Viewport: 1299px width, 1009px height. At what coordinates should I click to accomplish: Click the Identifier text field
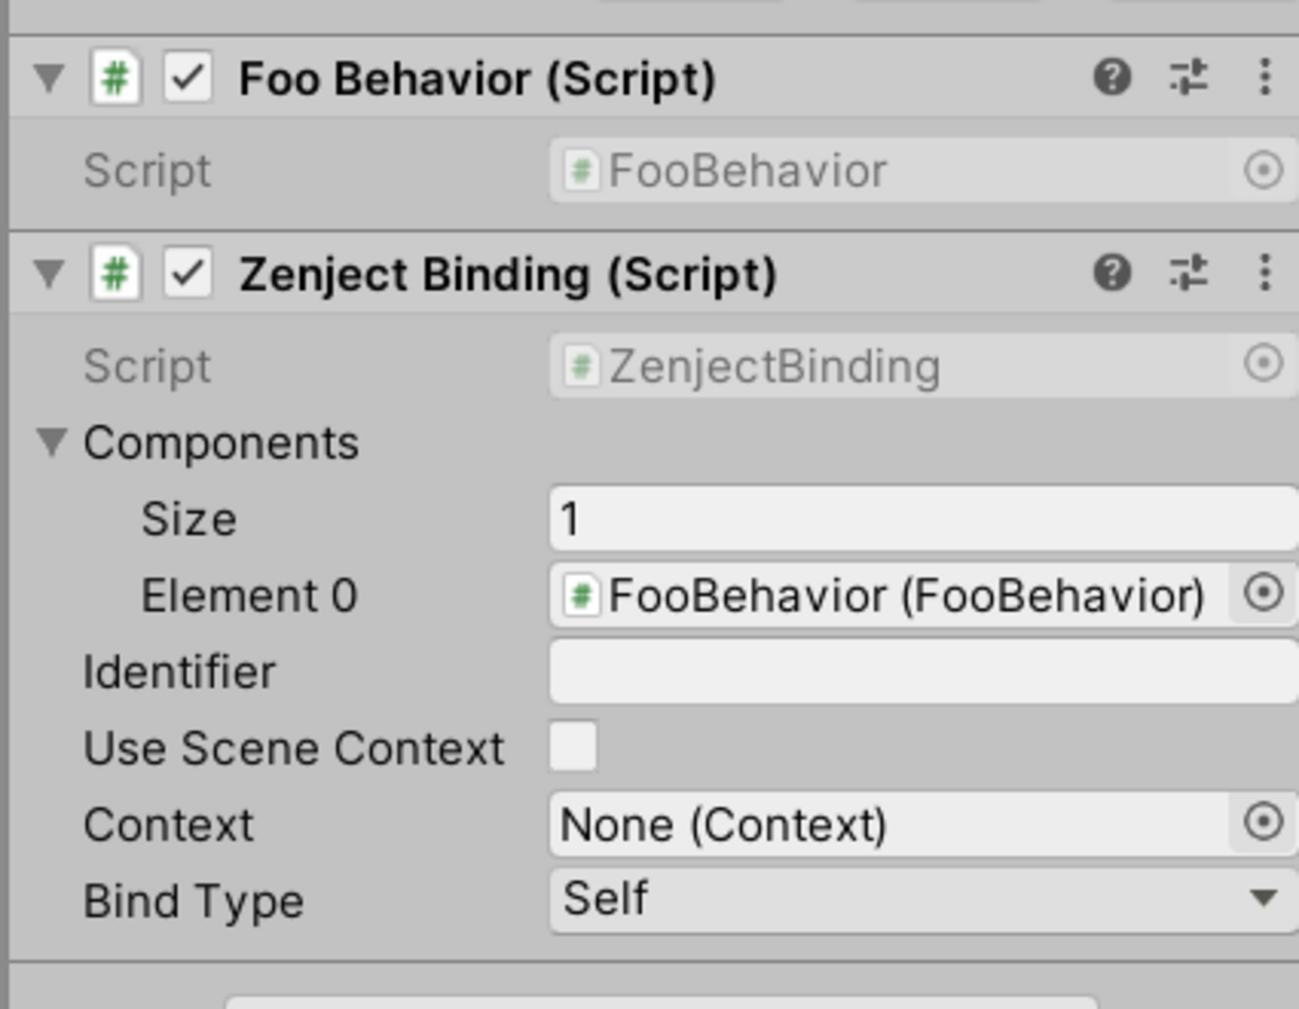(920, 671)
